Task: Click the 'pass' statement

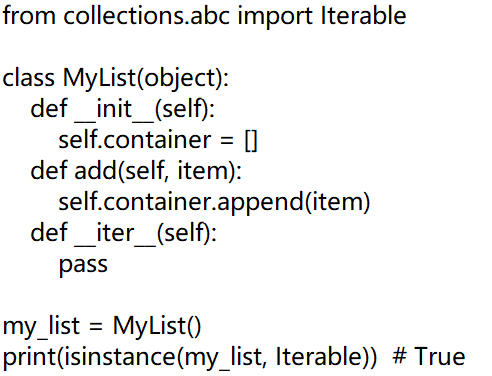Action: 83,265
